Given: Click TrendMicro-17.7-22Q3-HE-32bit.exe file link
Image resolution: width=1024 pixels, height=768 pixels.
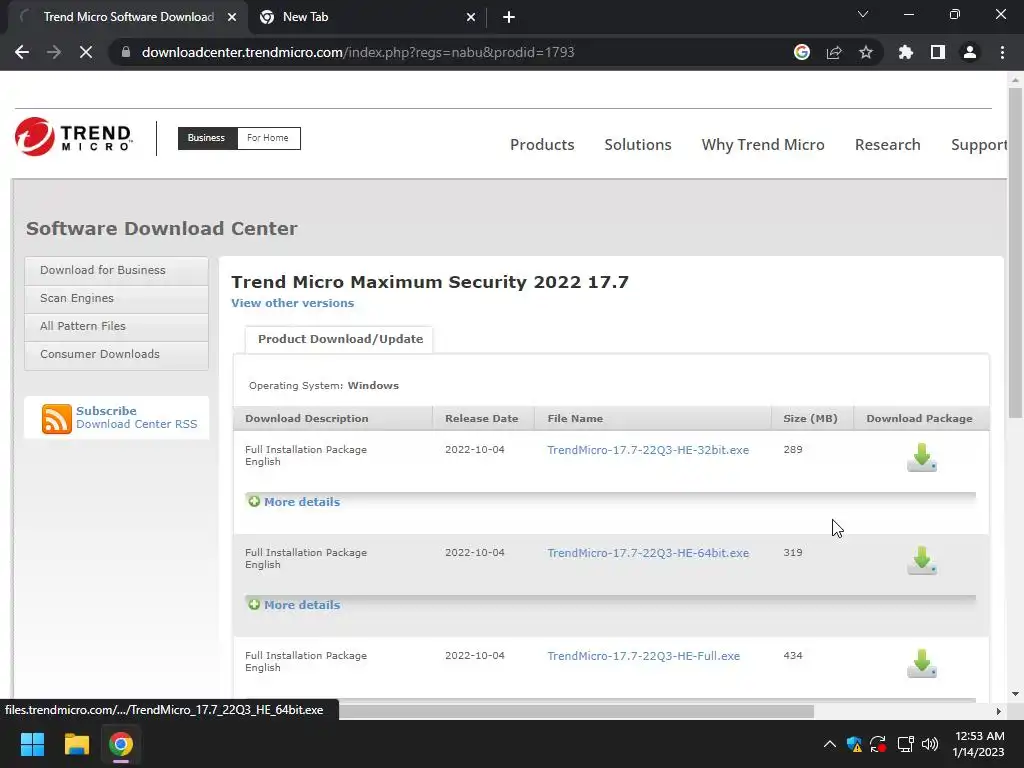Looking at the screenshot, I should click(648, 450).
